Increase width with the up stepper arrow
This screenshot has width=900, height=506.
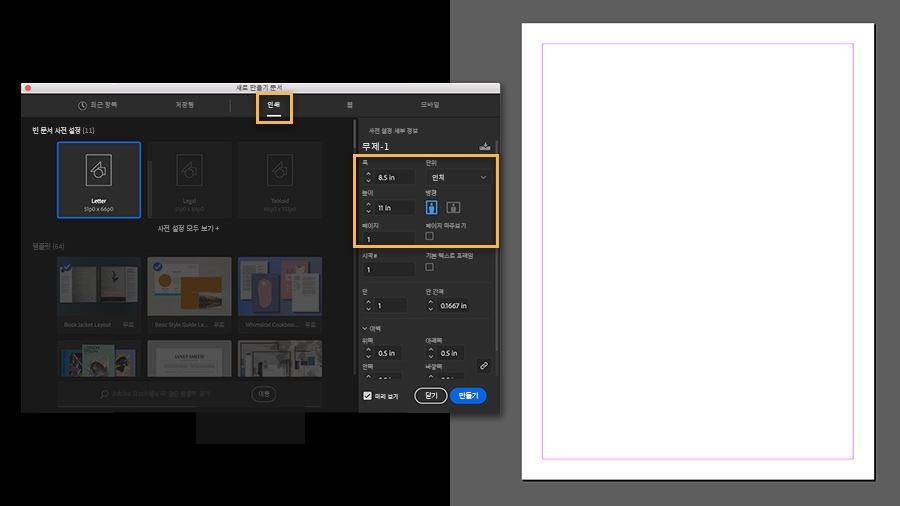368,174
